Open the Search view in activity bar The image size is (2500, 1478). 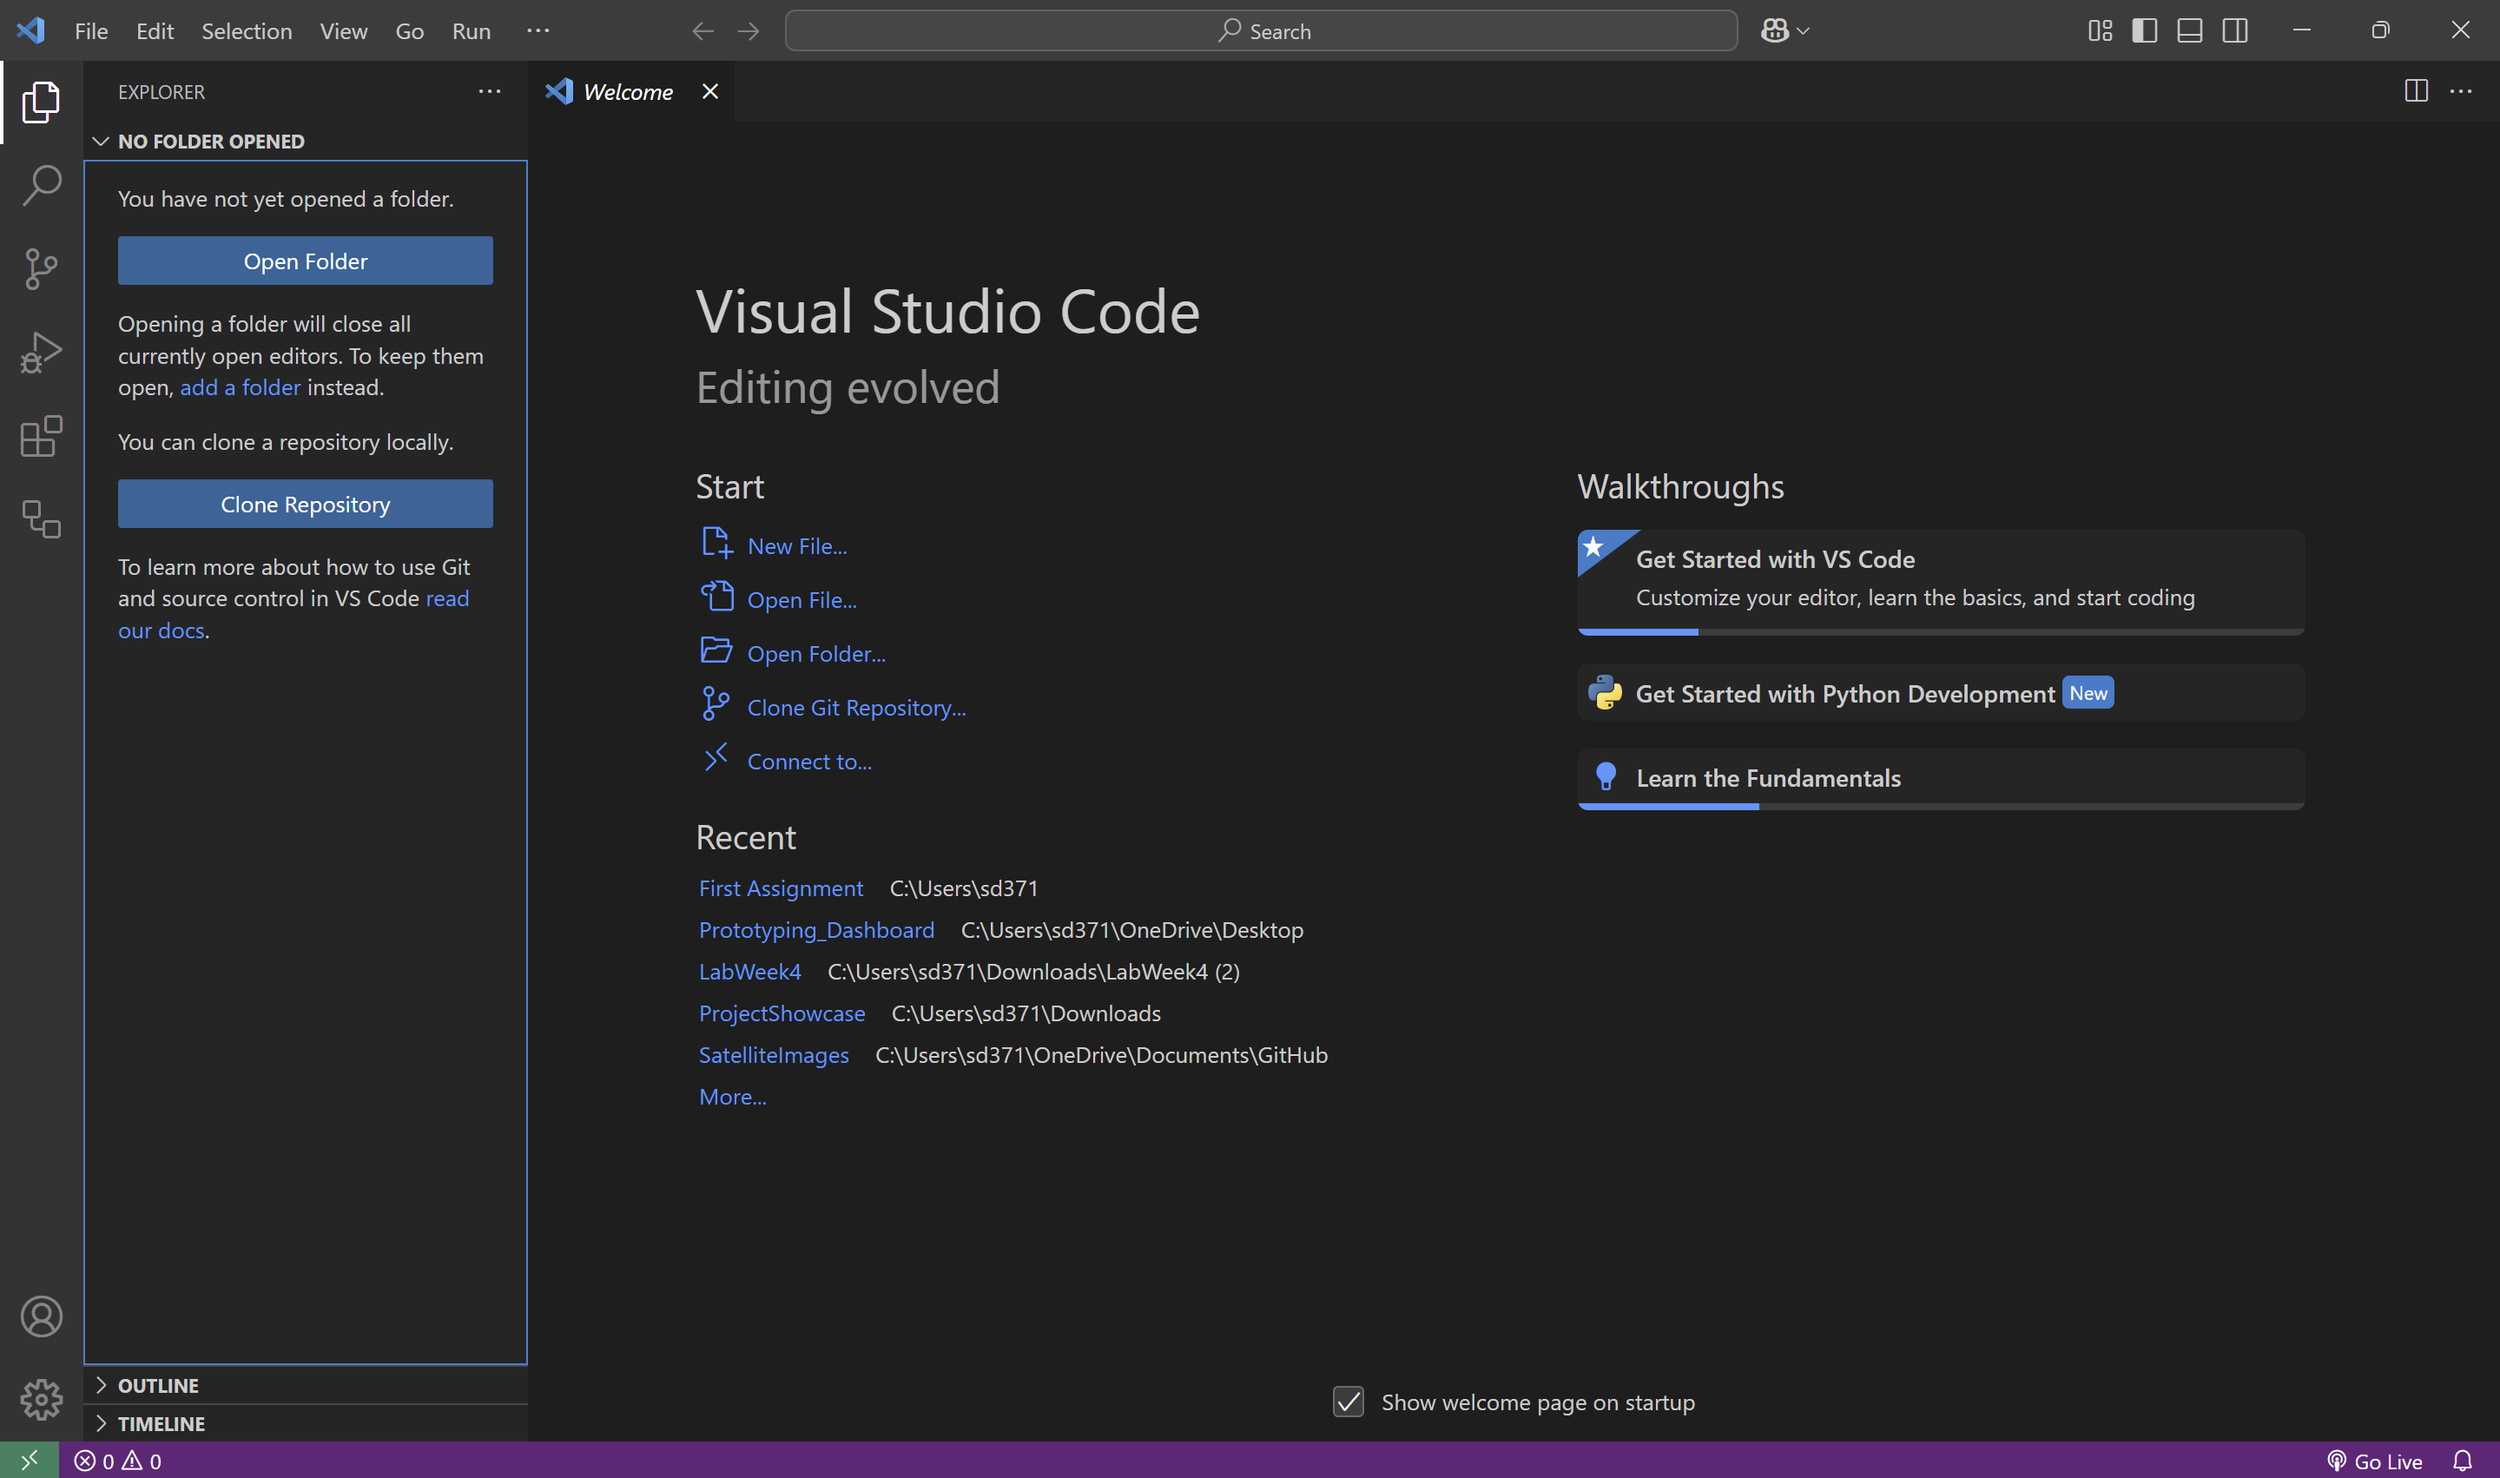pyautogui.click(x=41, y=186)
